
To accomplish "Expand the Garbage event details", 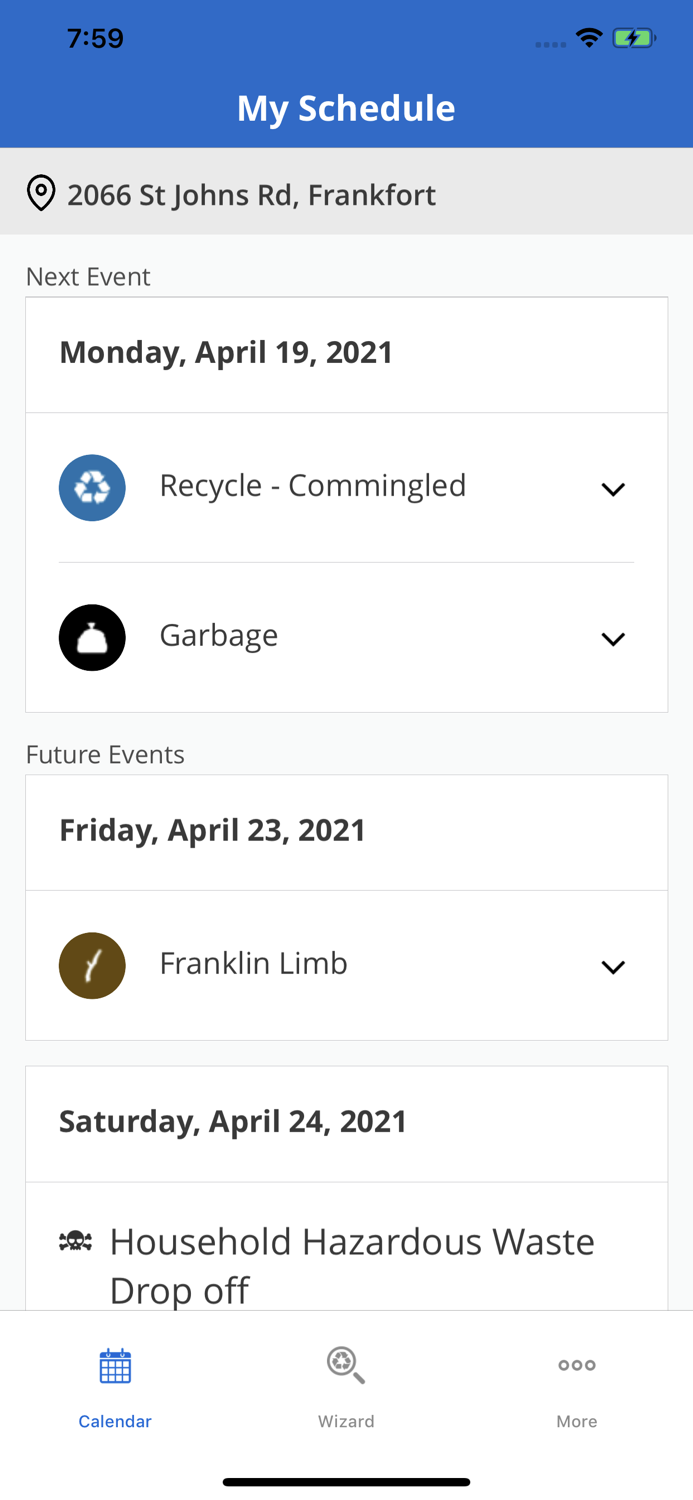I will click(614, 637).
